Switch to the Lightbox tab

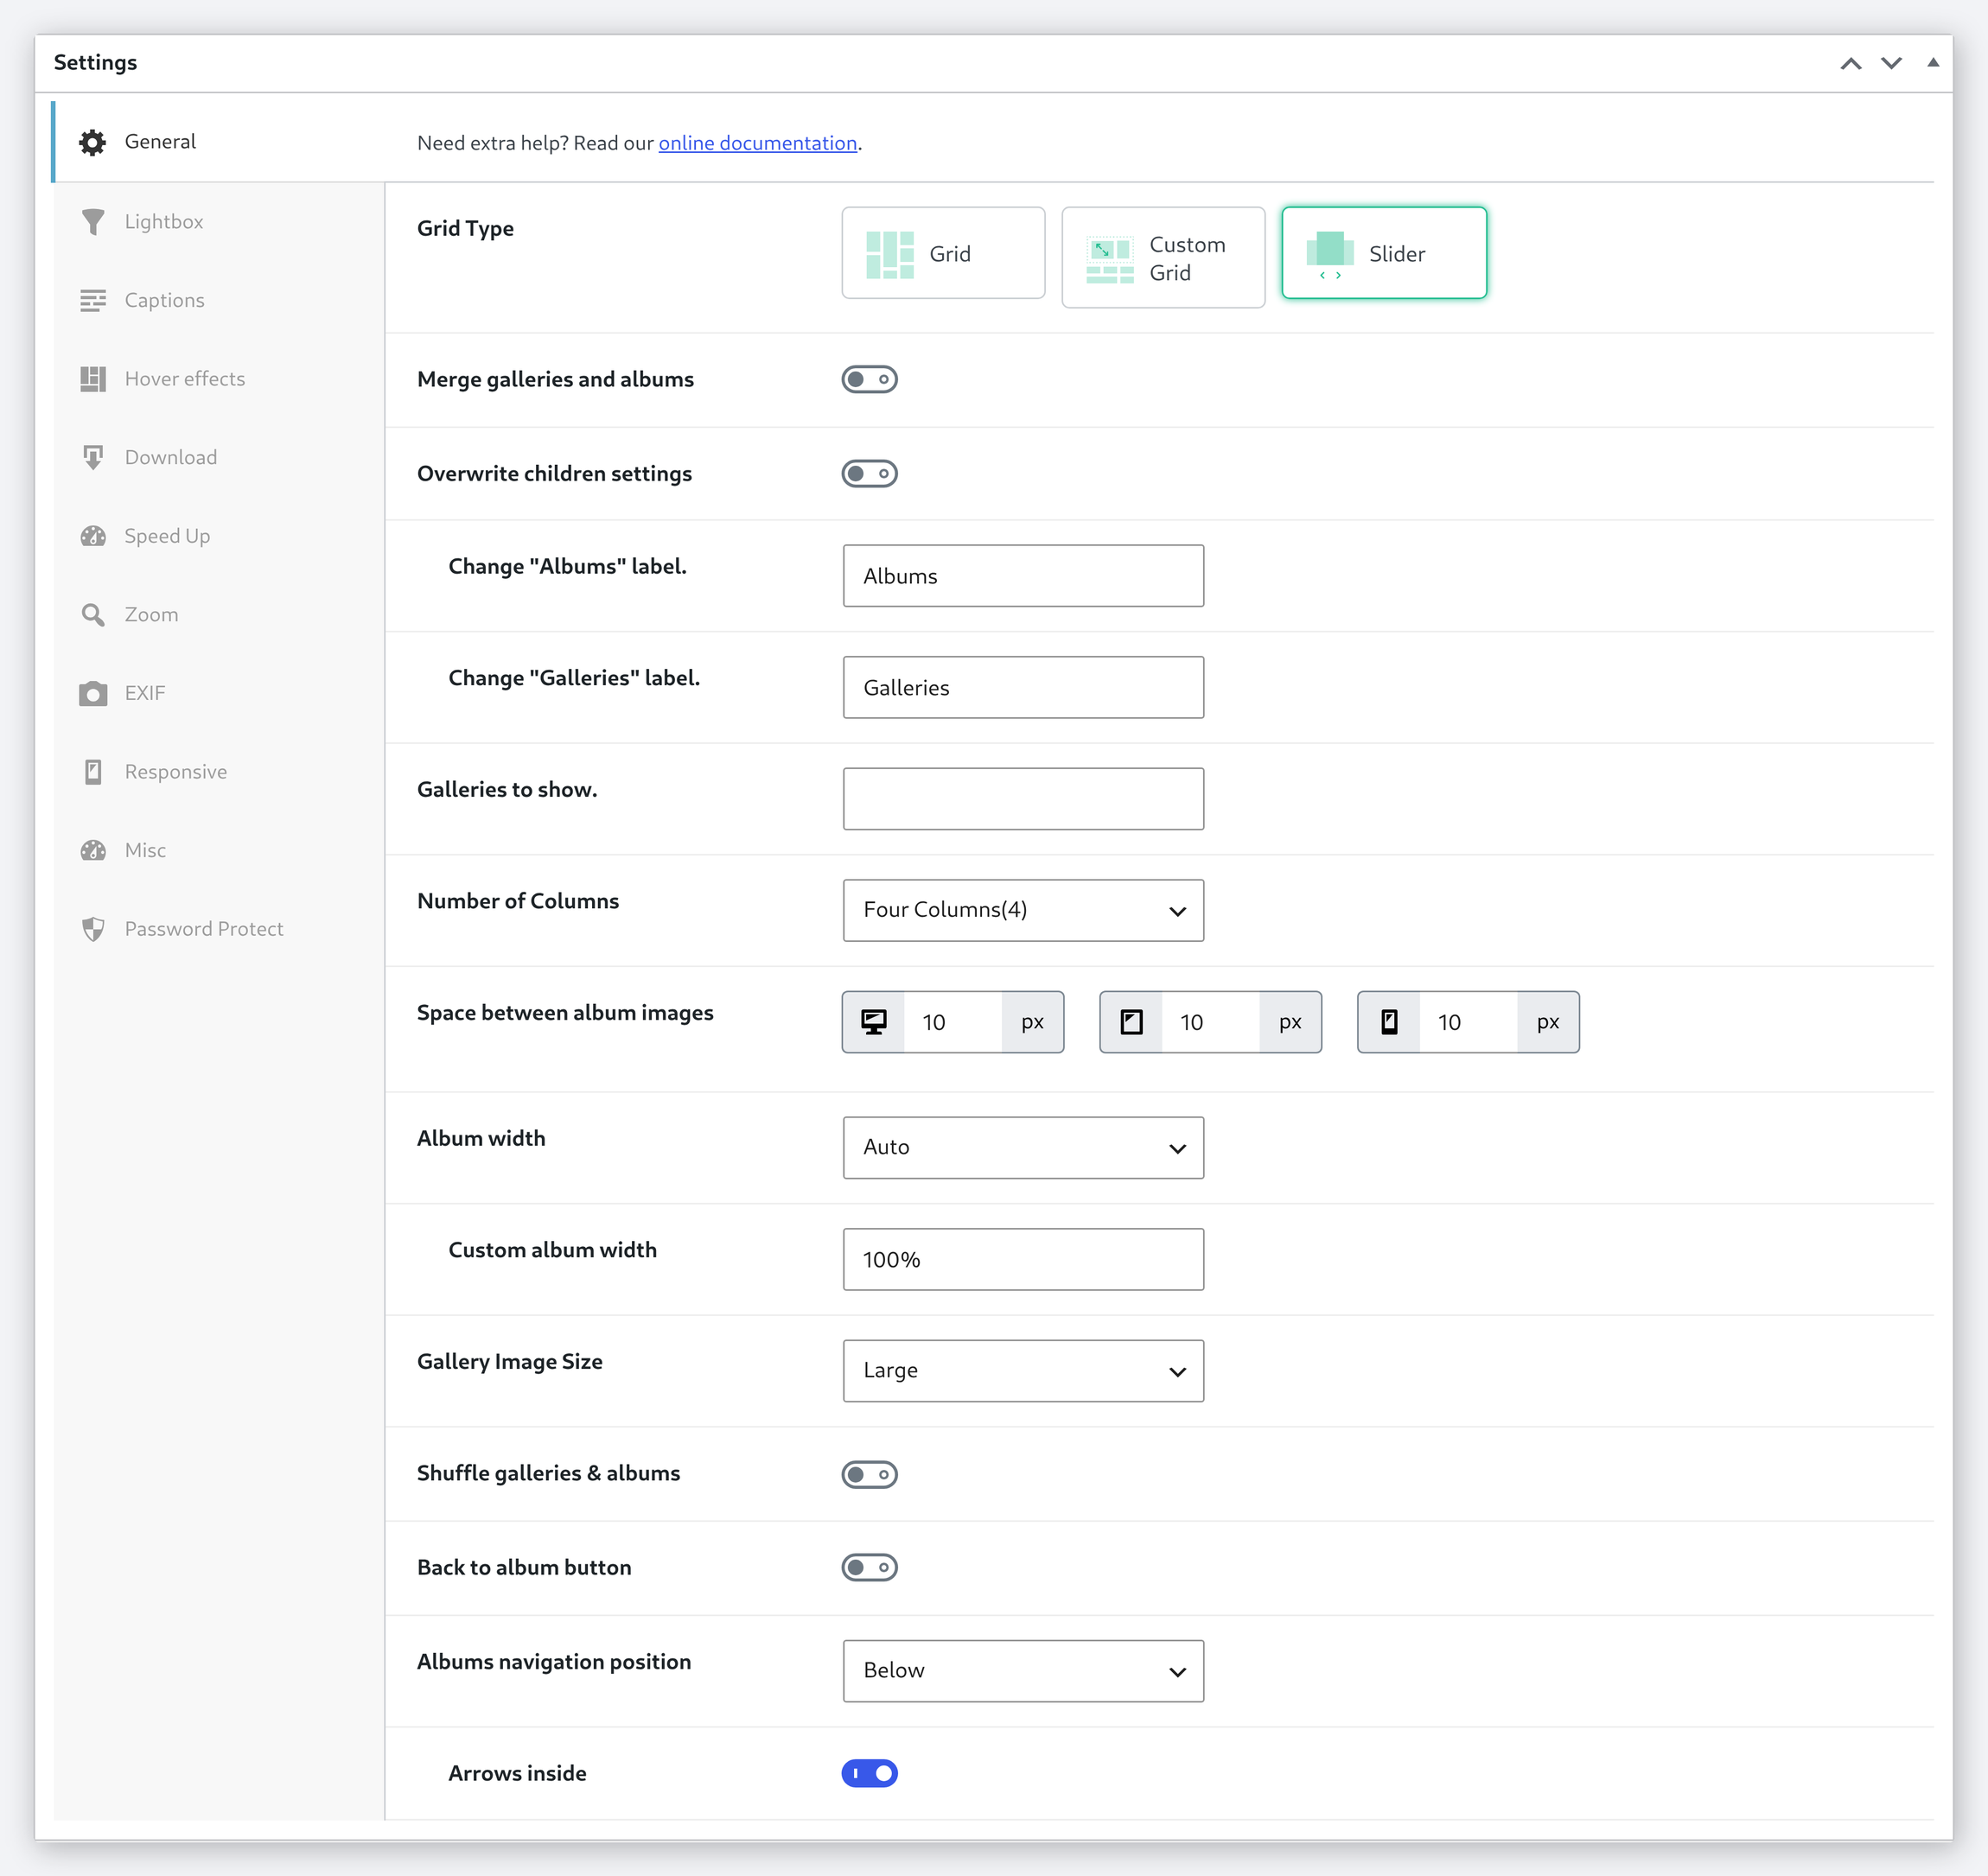pyautogui.click(x=218, y=222)
